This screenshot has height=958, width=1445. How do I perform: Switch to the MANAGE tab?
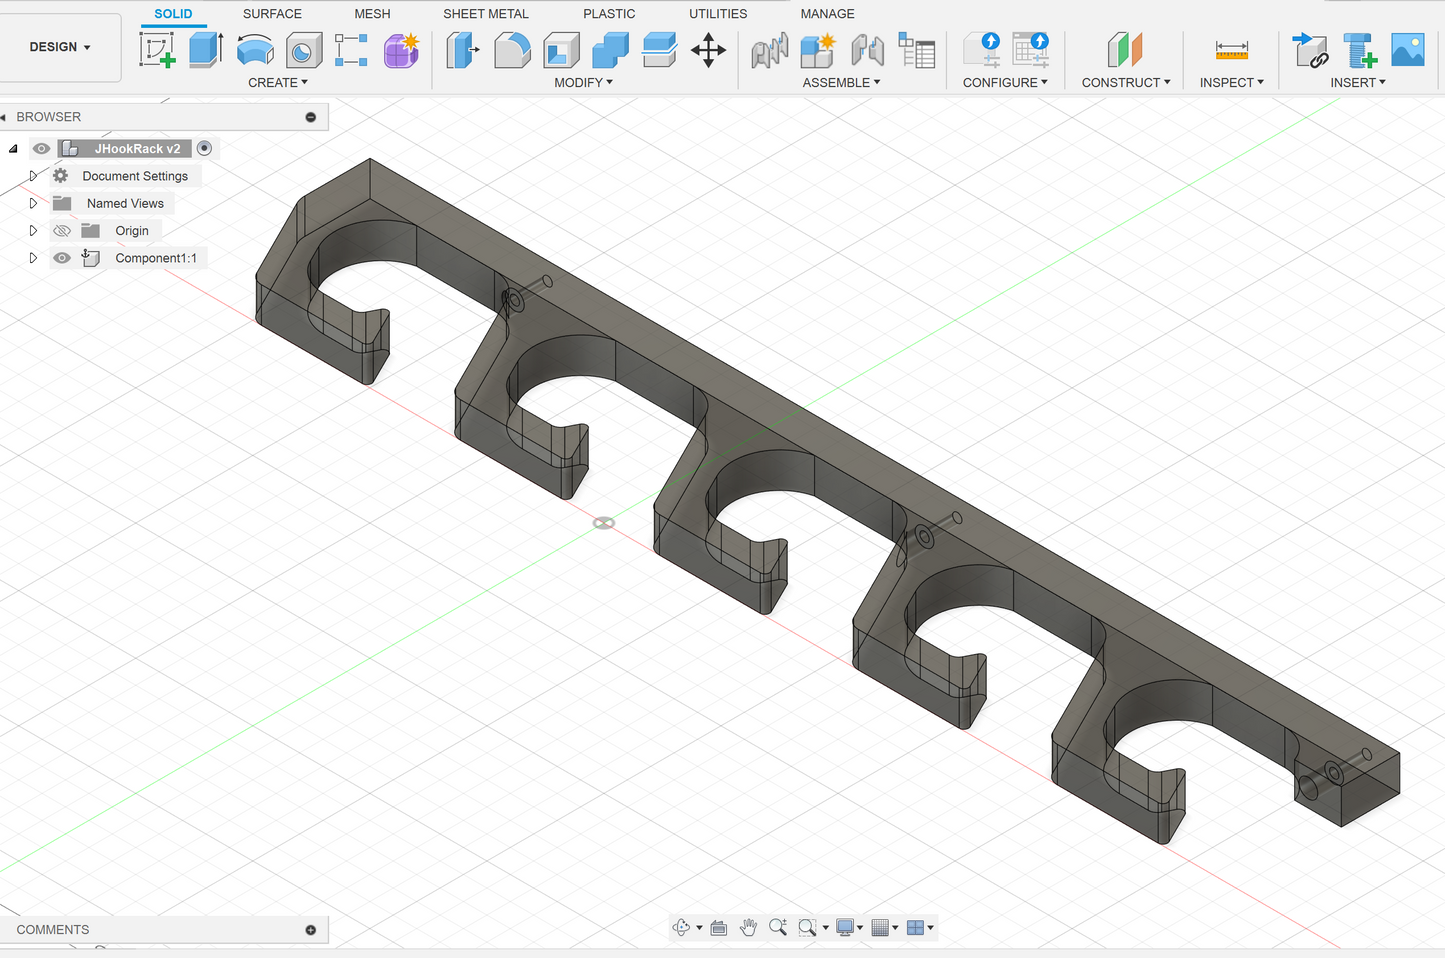(x=827, y=14)
